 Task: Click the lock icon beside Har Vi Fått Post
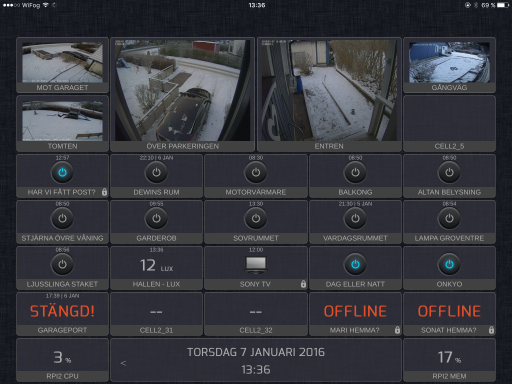click(x=104, y=192)
